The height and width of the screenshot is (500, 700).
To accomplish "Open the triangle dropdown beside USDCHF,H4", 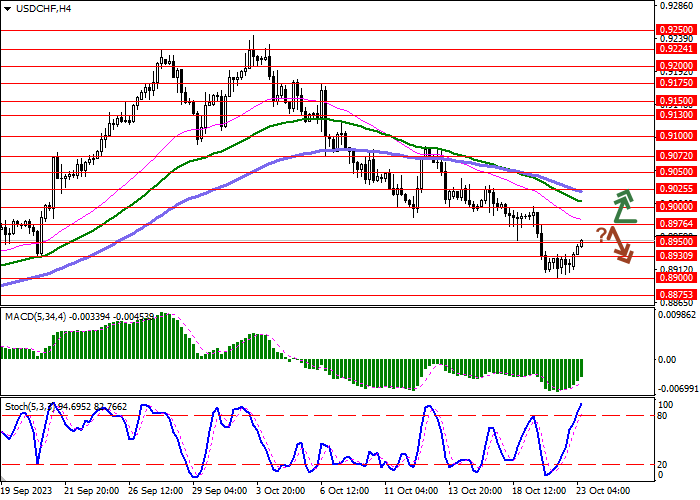I will coord(8,8).
